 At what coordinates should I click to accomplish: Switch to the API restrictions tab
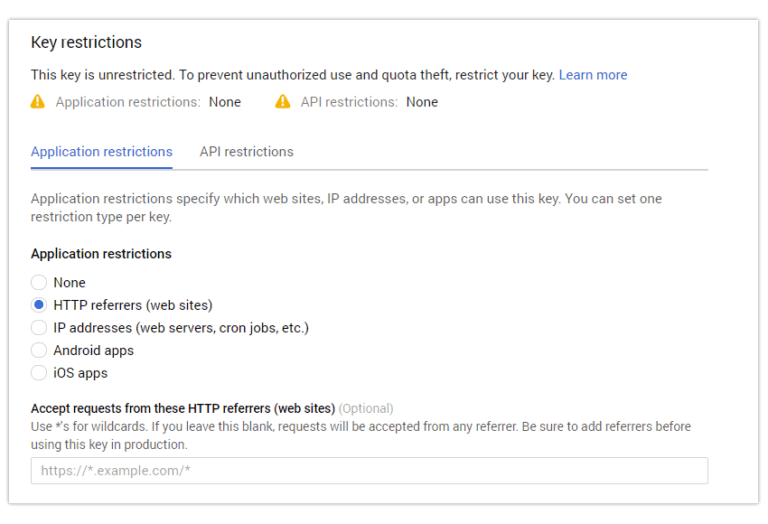click(246, 152)
